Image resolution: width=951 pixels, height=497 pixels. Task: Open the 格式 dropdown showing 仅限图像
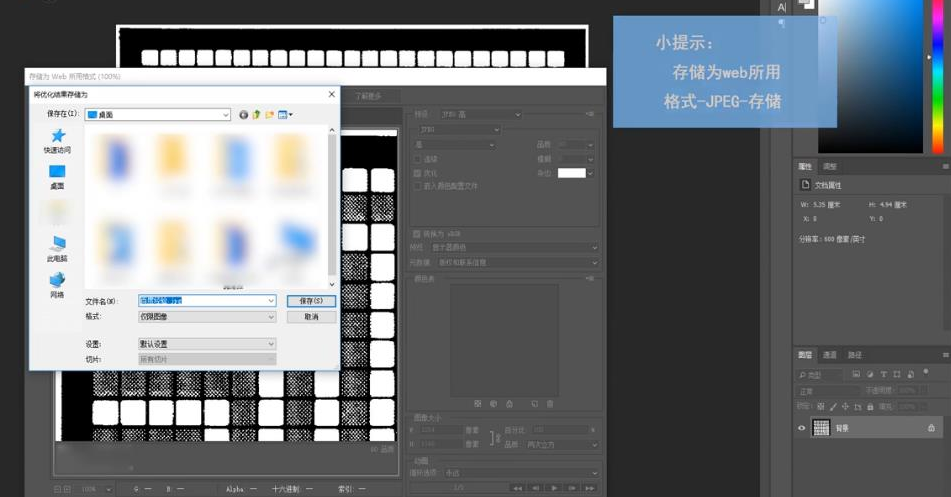pyautogui.click(x=207, y=317)
